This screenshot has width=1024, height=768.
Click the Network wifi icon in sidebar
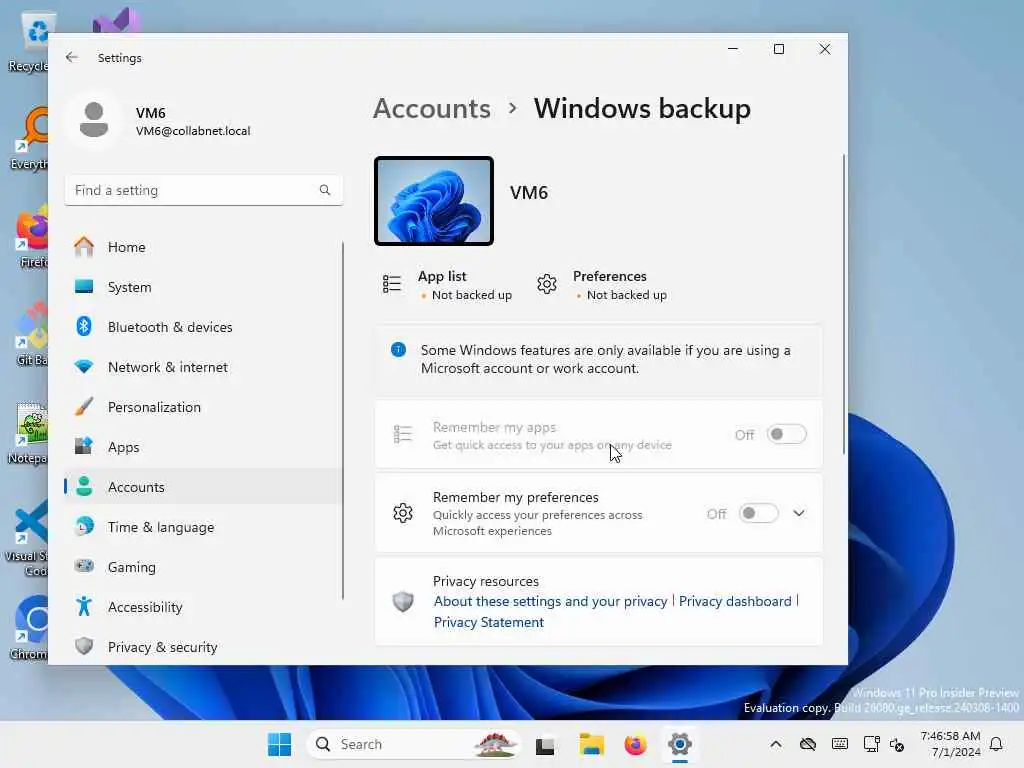[x=84, y=366]
